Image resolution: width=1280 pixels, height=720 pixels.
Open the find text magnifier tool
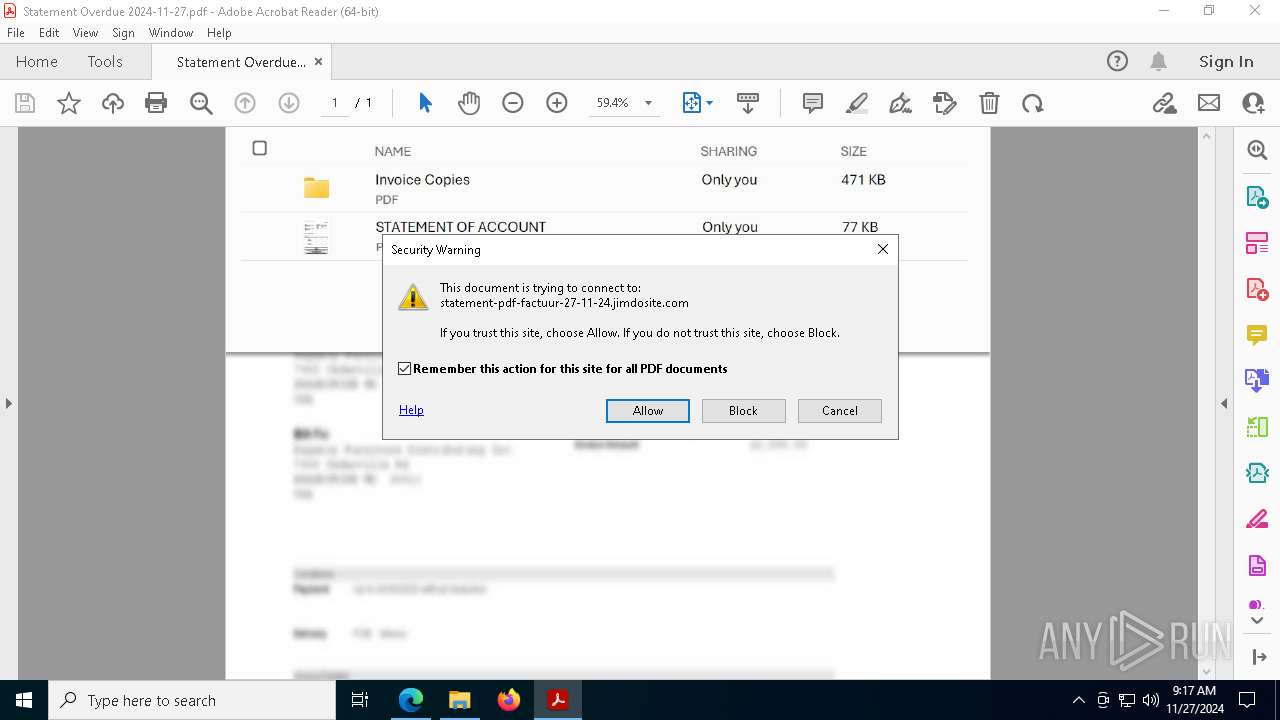(x=201, y=103)
